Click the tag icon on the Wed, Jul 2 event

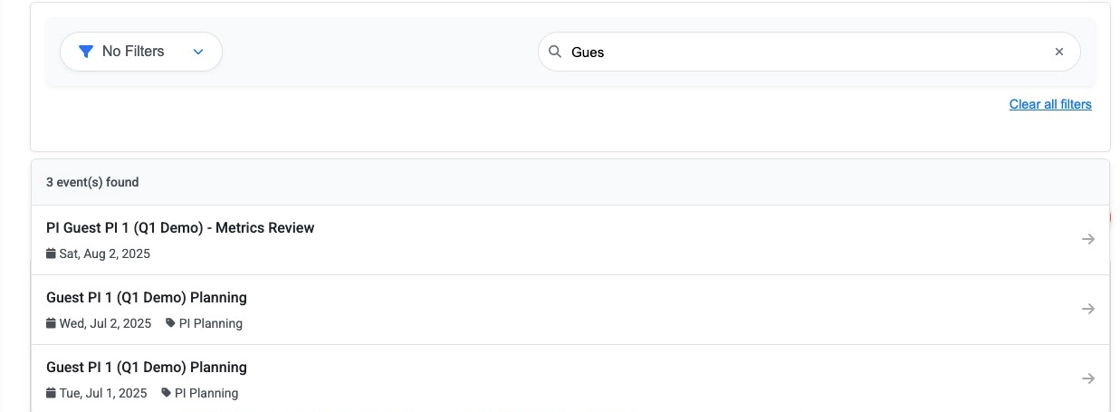point(170,323)
